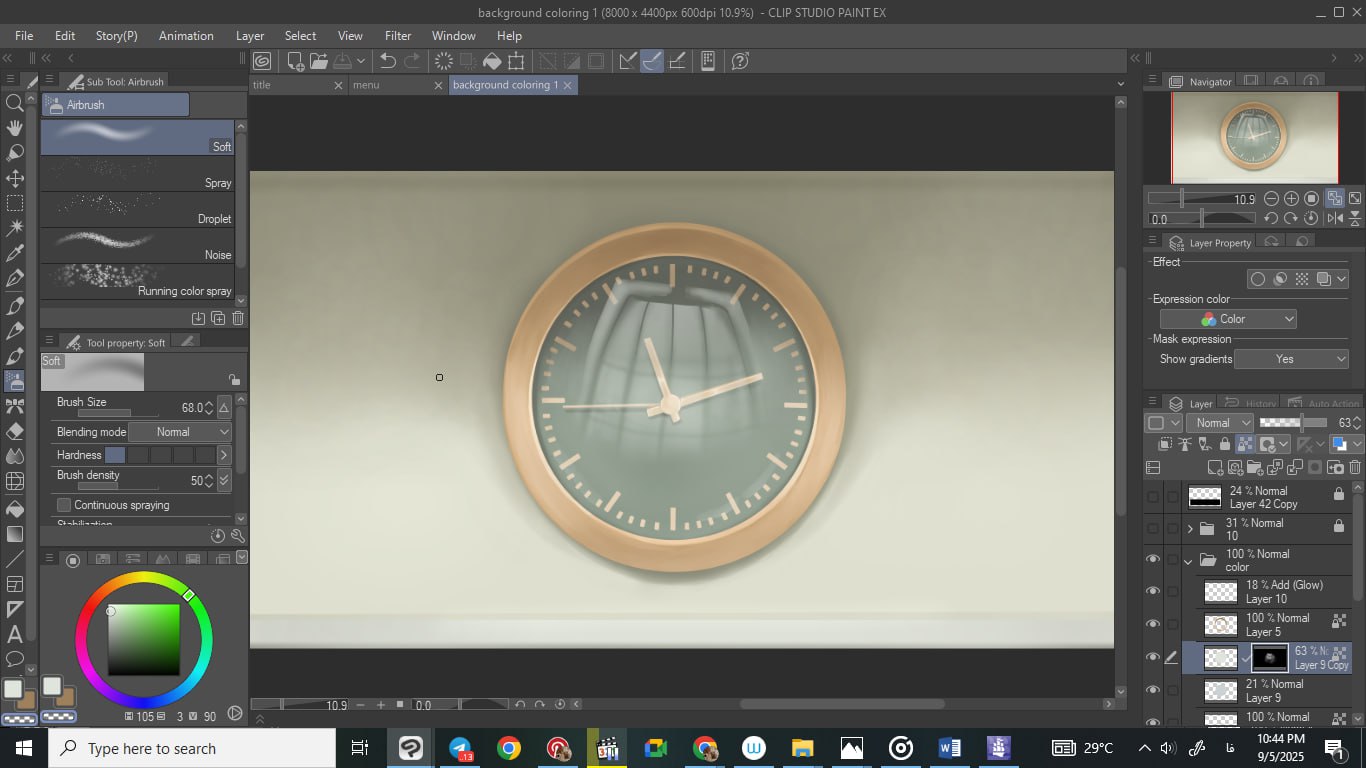Select the rectangular Selection area tool

pyautogui.click(x=15, y=203)
